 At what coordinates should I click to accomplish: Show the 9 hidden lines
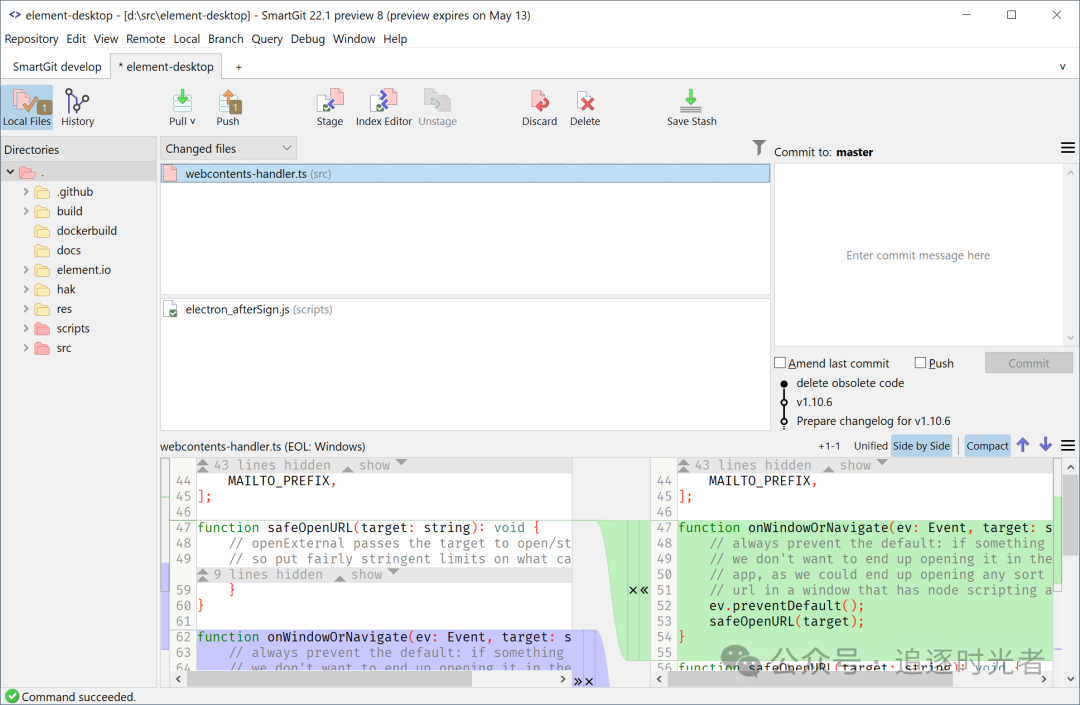click(x=367, y=575)
